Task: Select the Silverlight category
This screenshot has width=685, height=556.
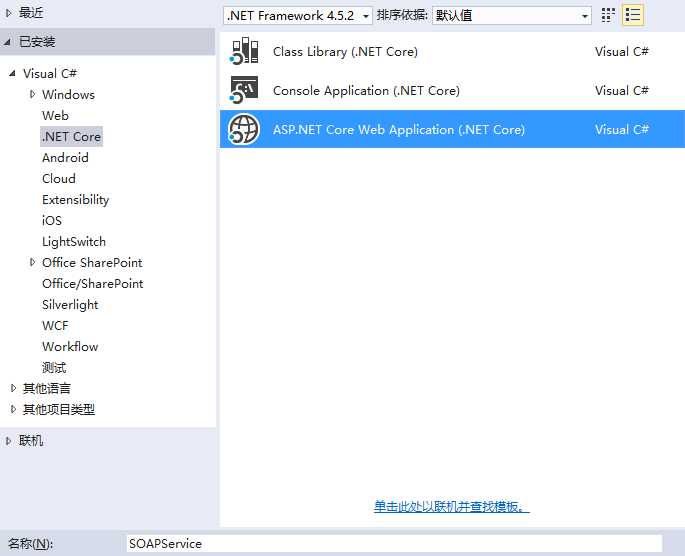Action: 70,304
